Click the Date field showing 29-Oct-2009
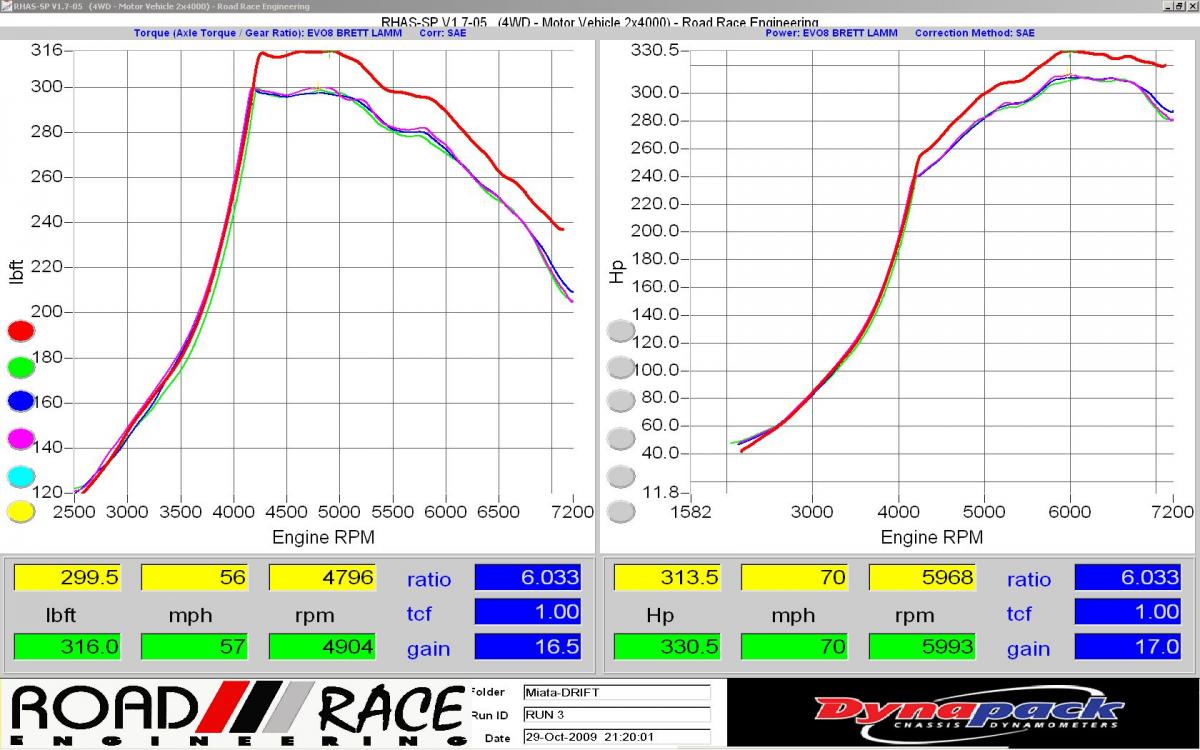The image size is (1200, 750). tap(616, 737)
